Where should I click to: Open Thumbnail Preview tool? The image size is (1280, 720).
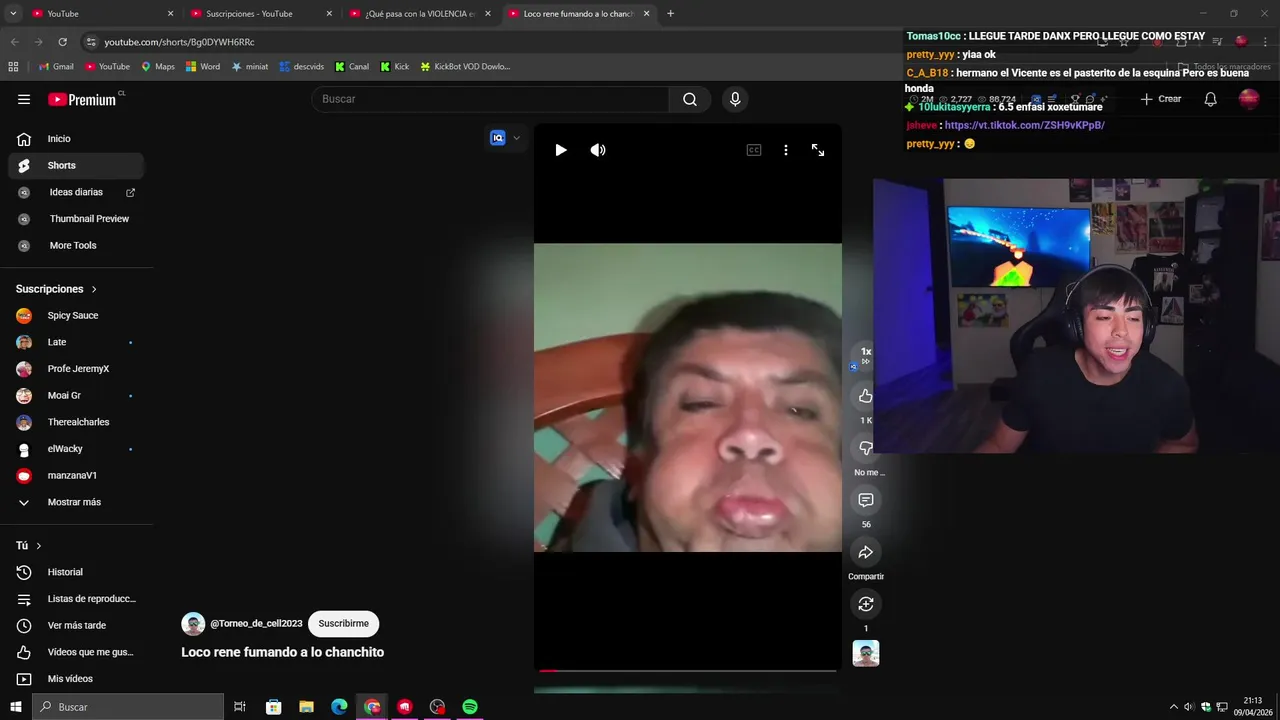pyautogui.click(x=76, y=219)
